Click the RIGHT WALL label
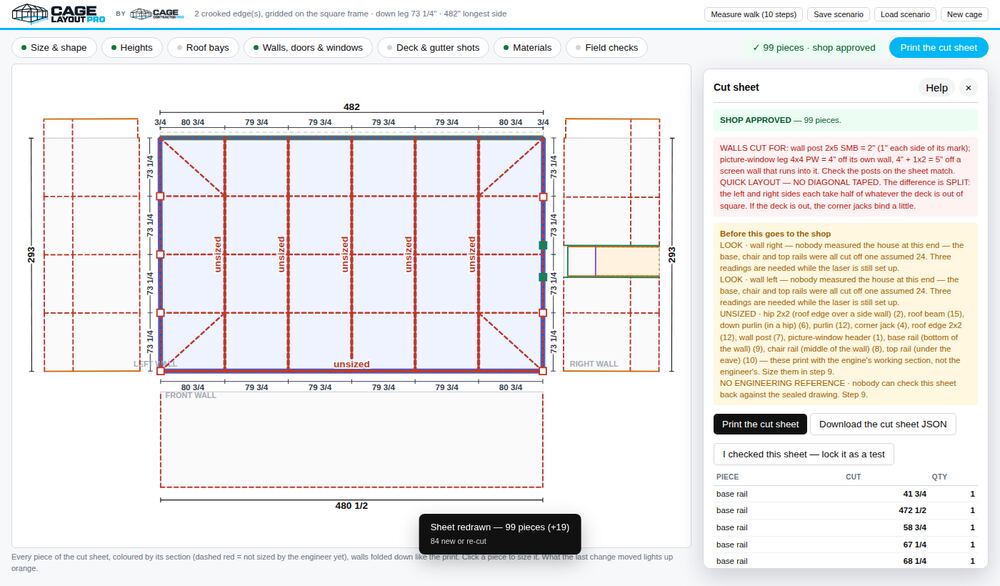The height and width of the screenshot is (586, 1000). click(593, 363)
